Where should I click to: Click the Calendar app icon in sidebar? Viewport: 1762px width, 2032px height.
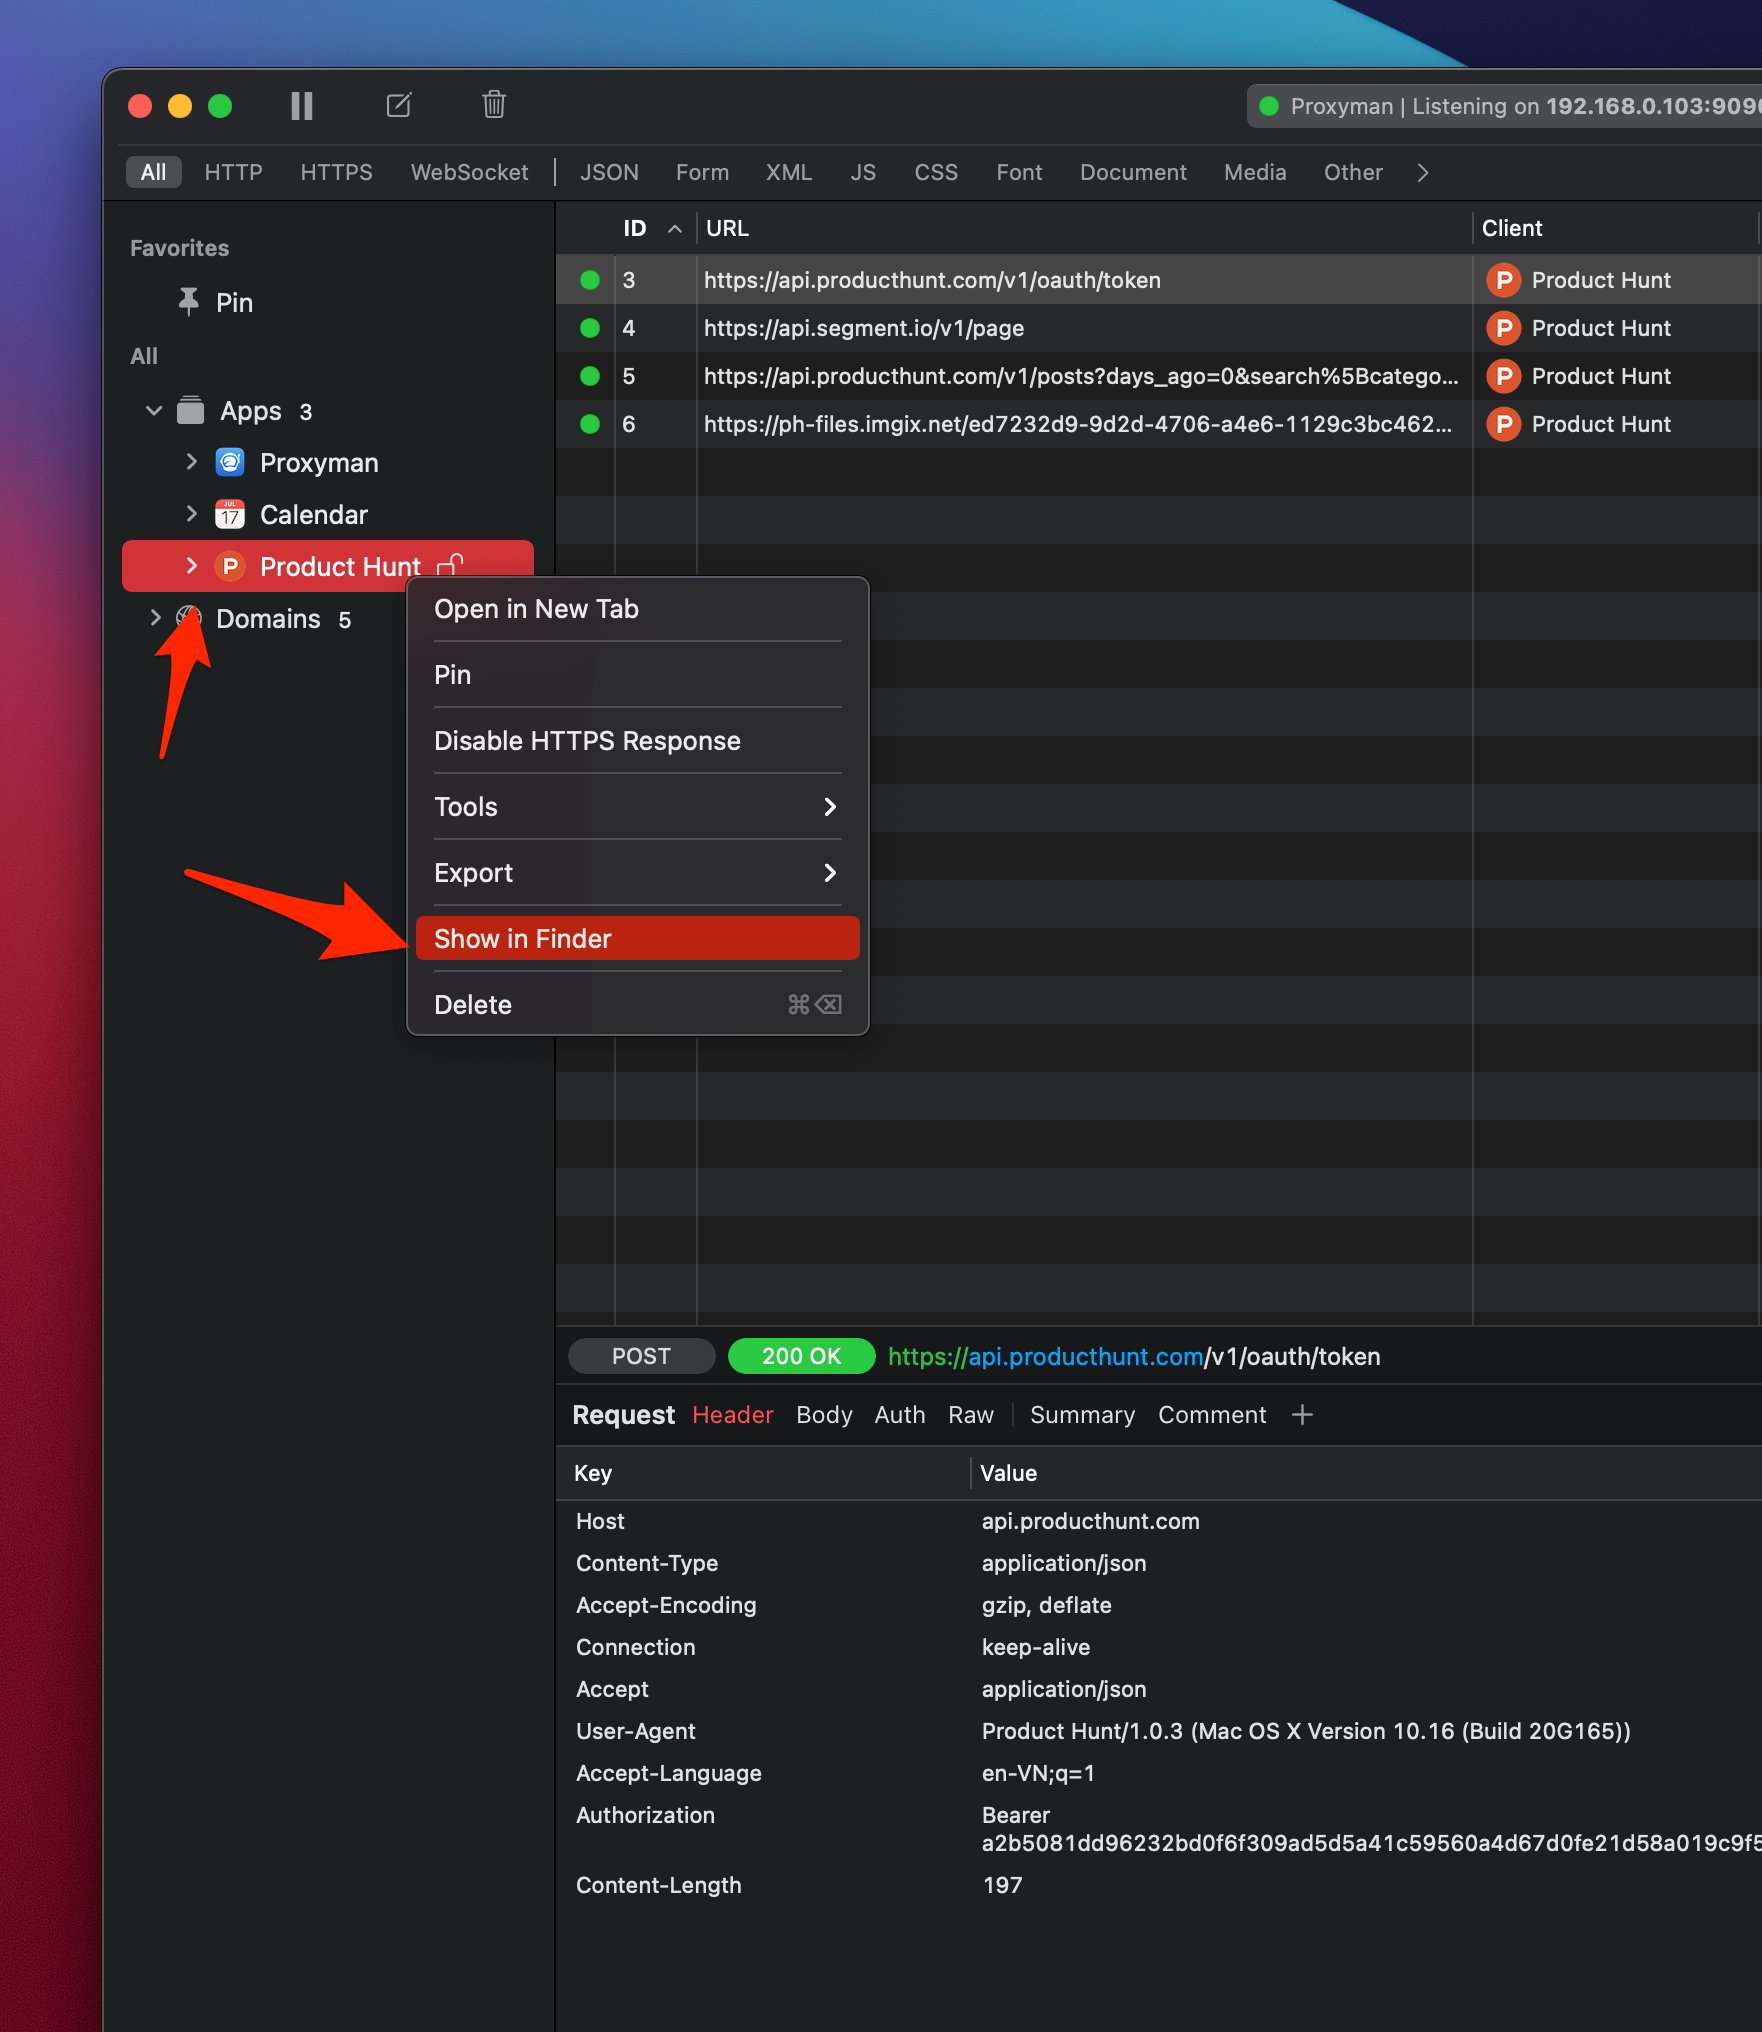230,514
